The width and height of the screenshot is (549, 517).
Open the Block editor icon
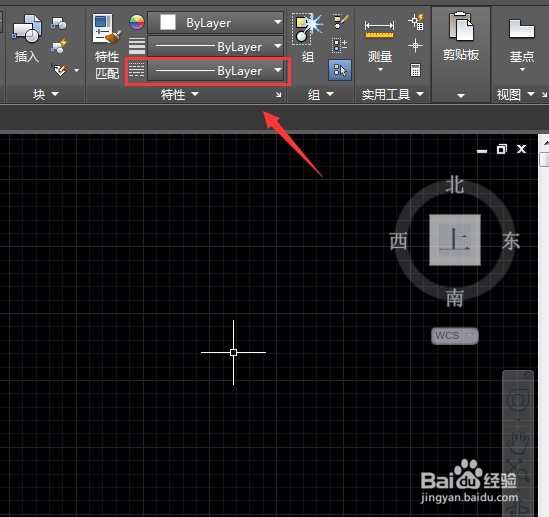pos(59,46)
